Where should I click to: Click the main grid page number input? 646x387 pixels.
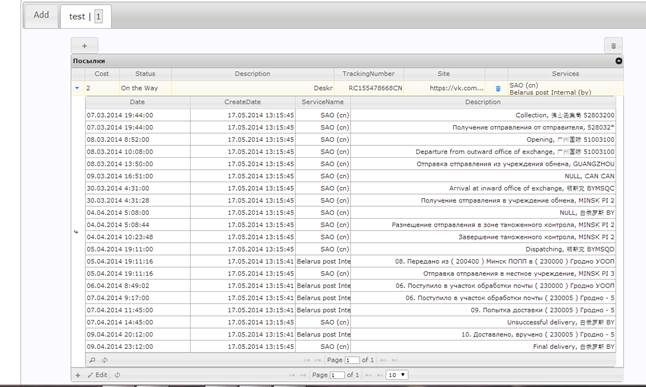(x=337, y=375)
